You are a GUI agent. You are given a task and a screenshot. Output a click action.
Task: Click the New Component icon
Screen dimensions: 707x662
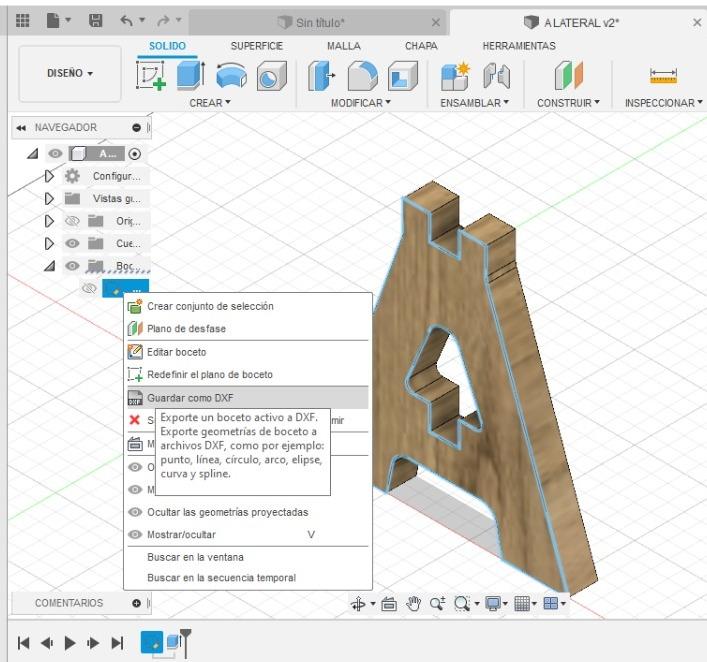(x=455, y=75)
